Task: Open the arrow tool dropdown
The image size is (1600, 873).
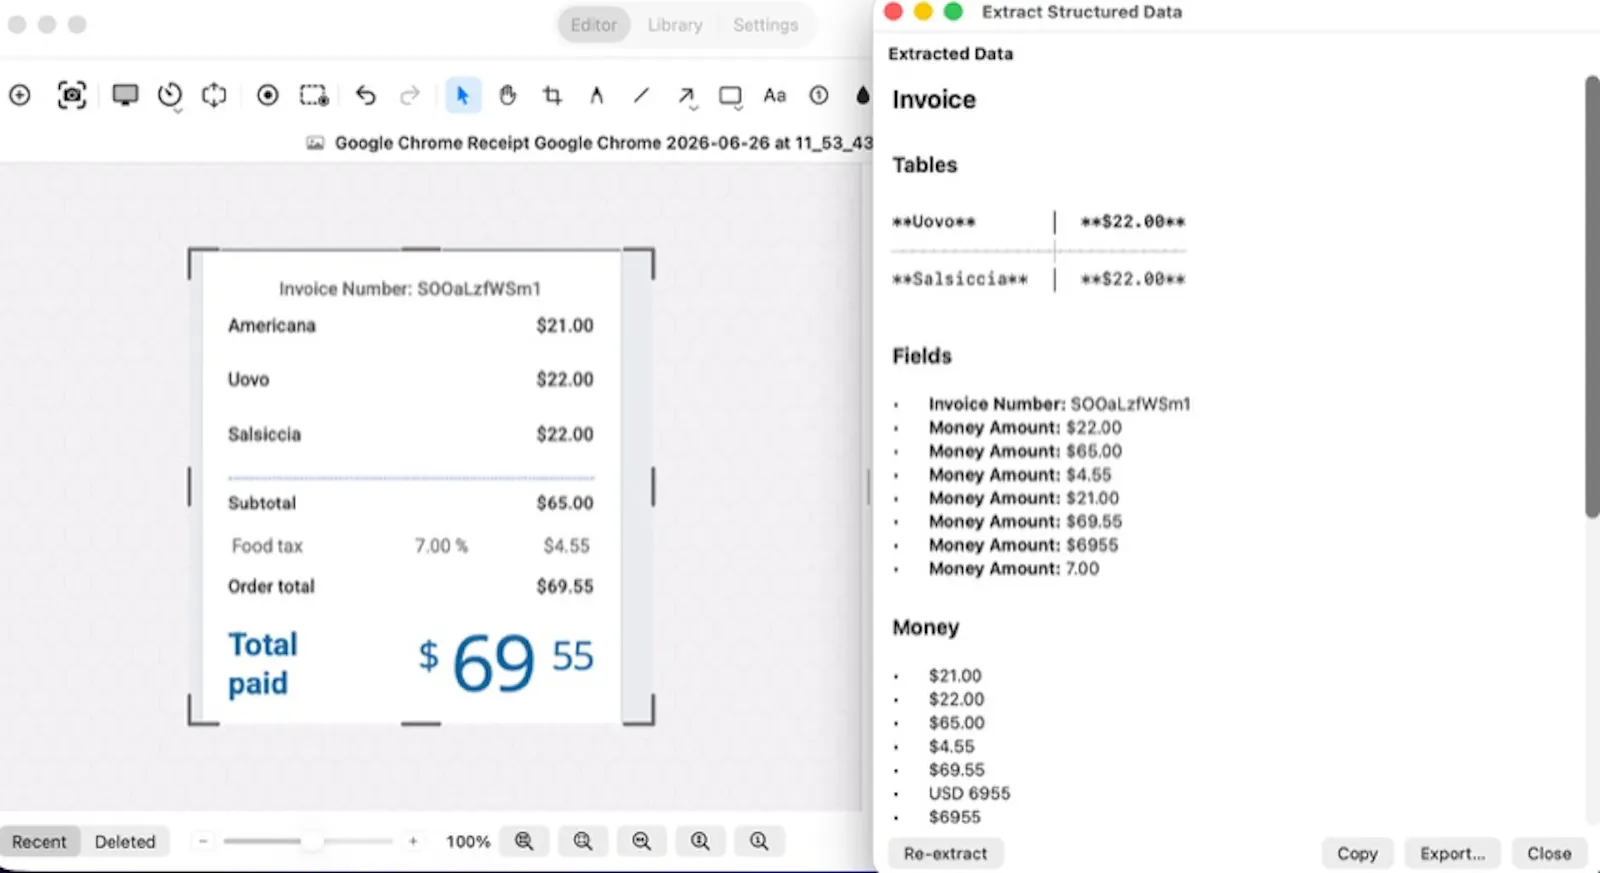Action: click(x=686, y=96)
